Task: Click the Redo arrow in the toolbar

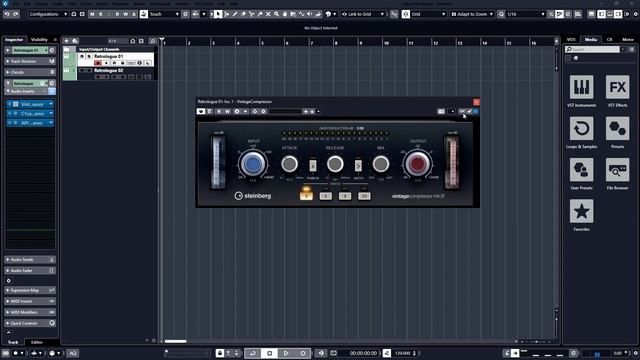Action: click(16, 14)
